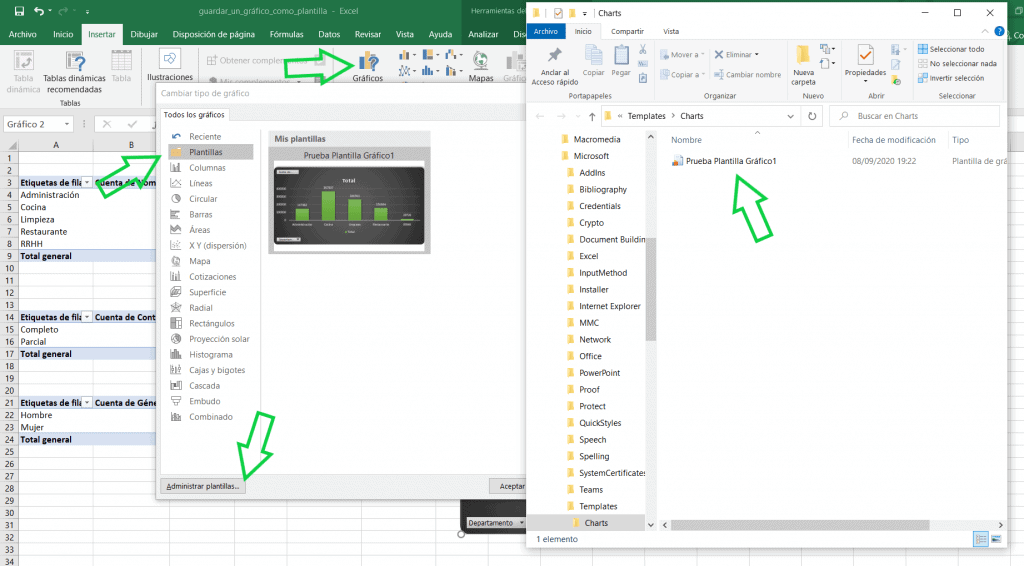Click Invertir selección in Explorer
The image size is (1024, 566).
pos(951,78)
